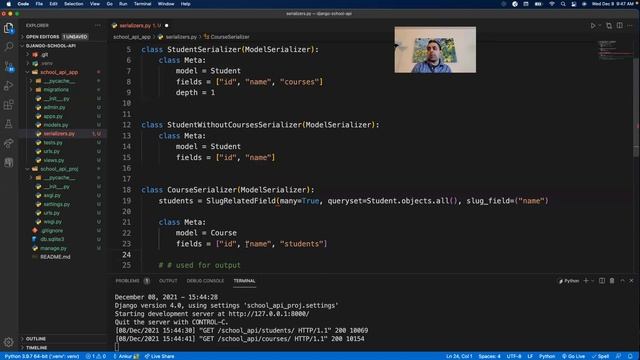This screenshot has height=360, width=640.
Task: Open settings.py in the explorer
Action: tap(56, 204)
